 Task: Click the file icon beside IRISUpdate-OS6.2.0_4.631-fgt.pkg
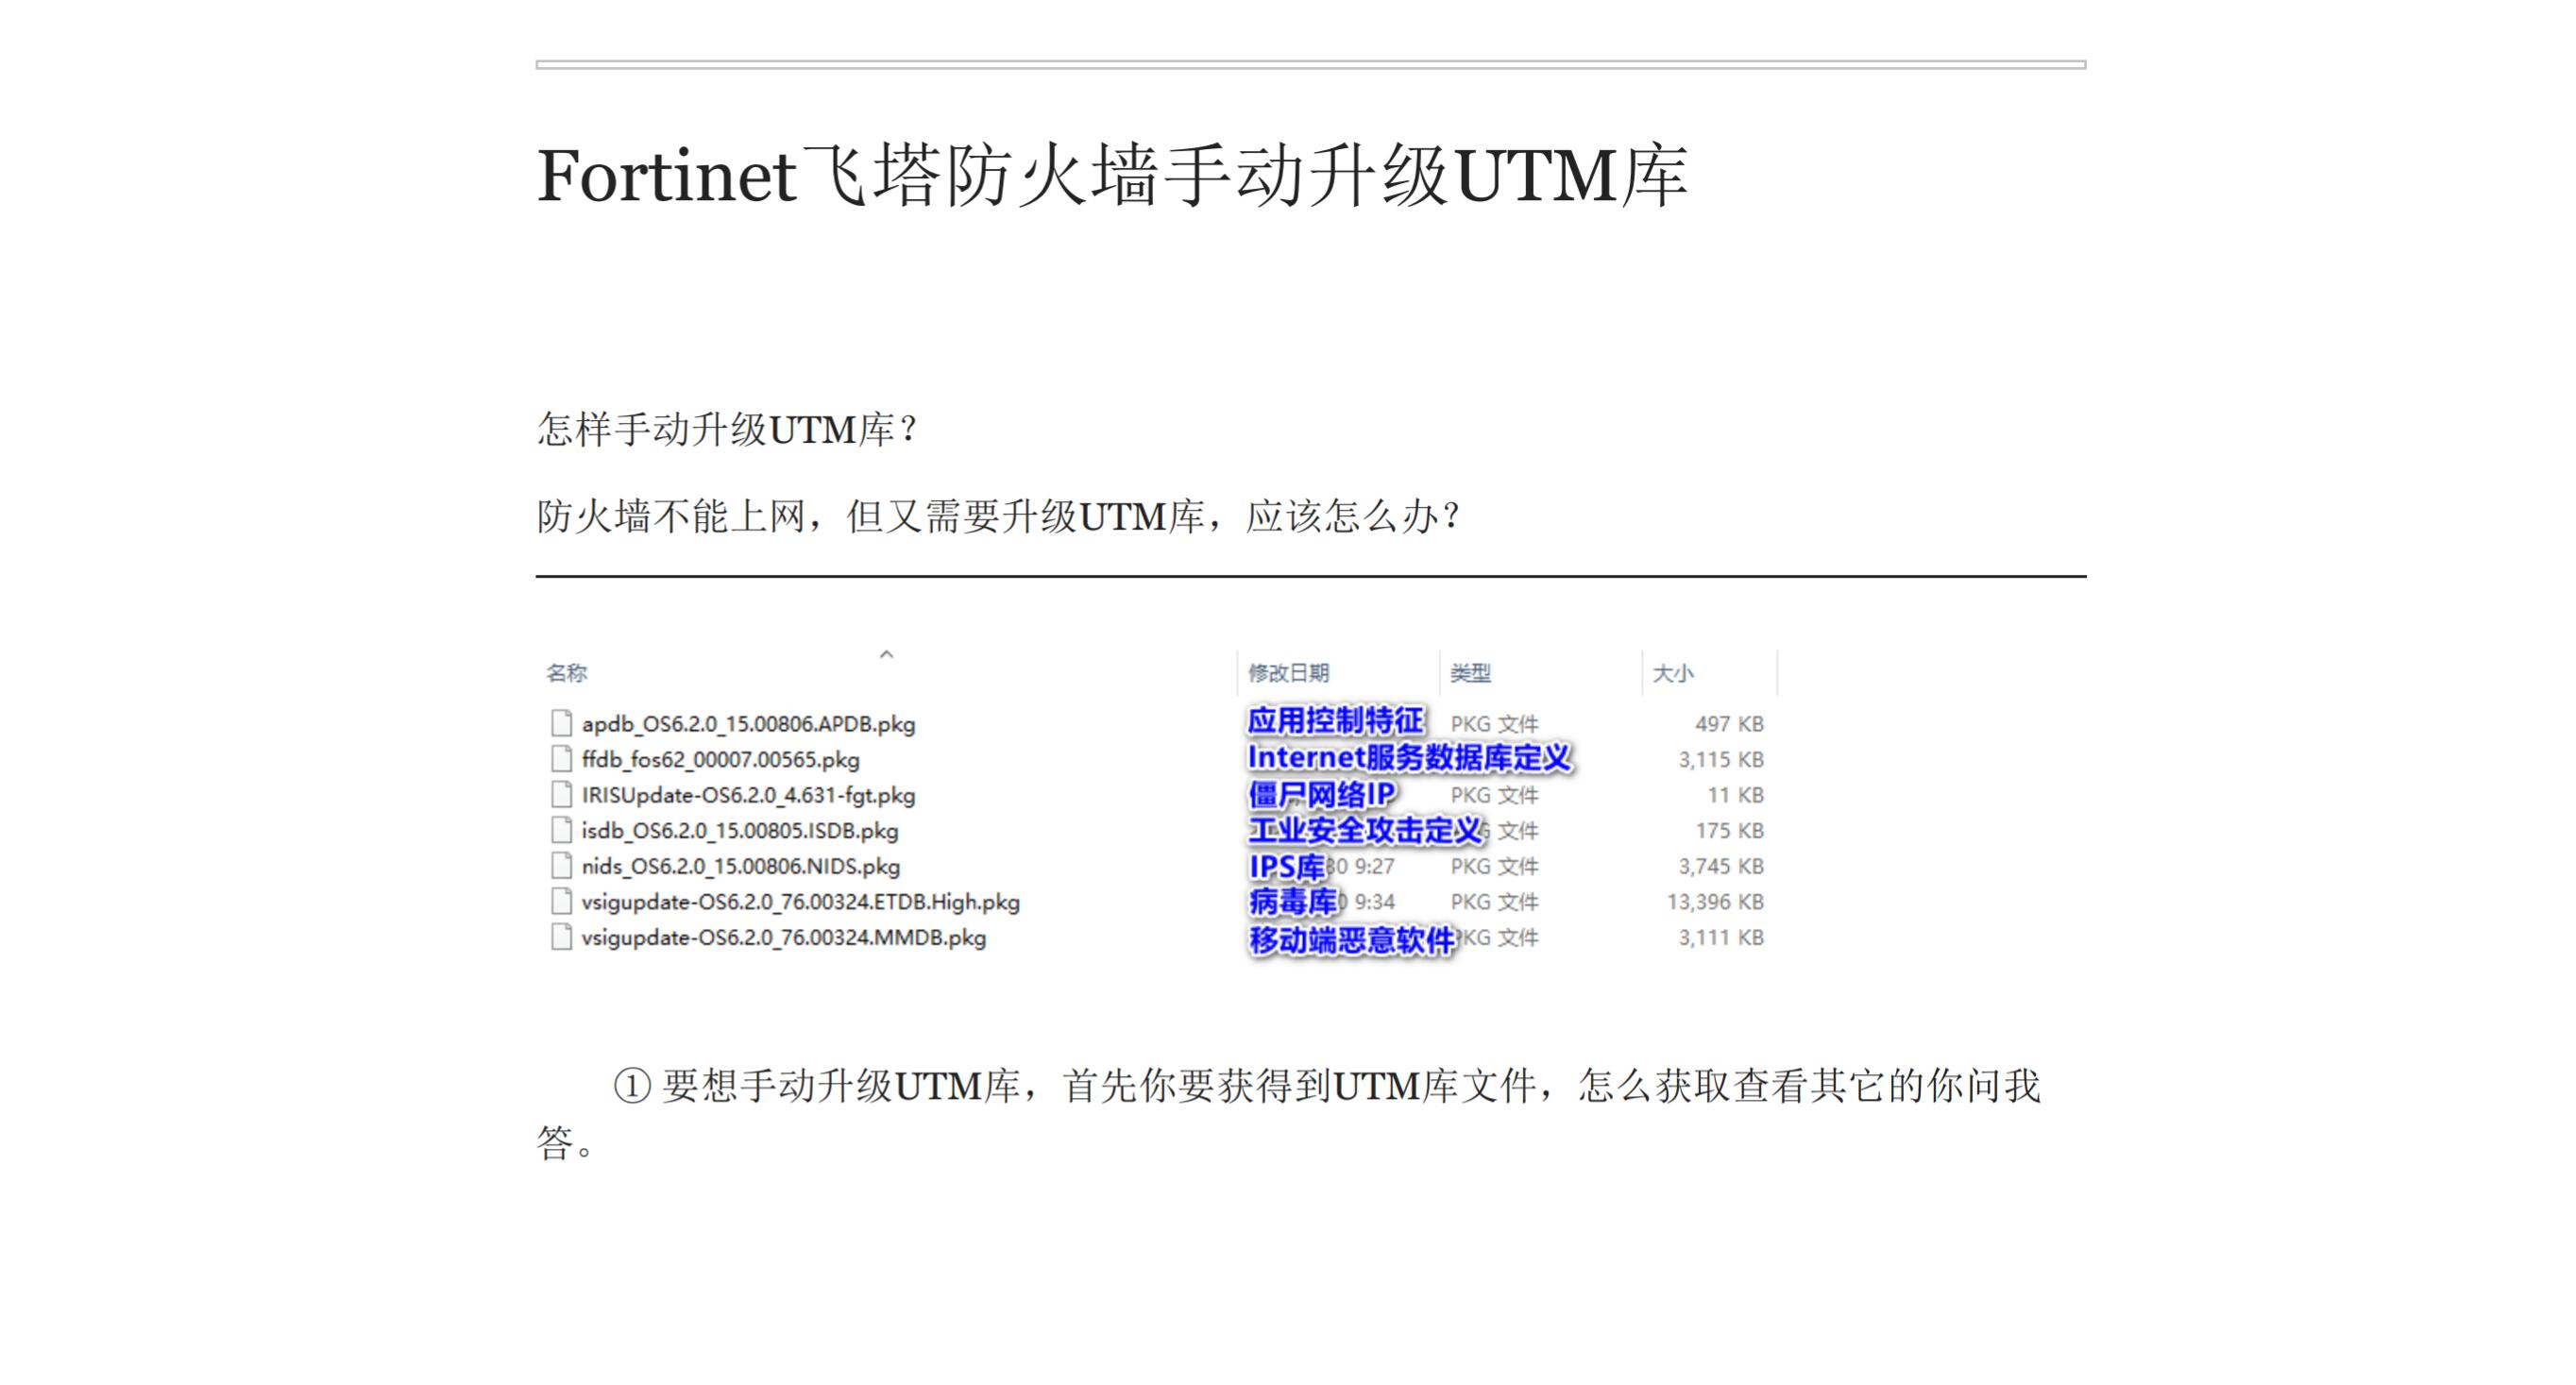tap(561, 795)
